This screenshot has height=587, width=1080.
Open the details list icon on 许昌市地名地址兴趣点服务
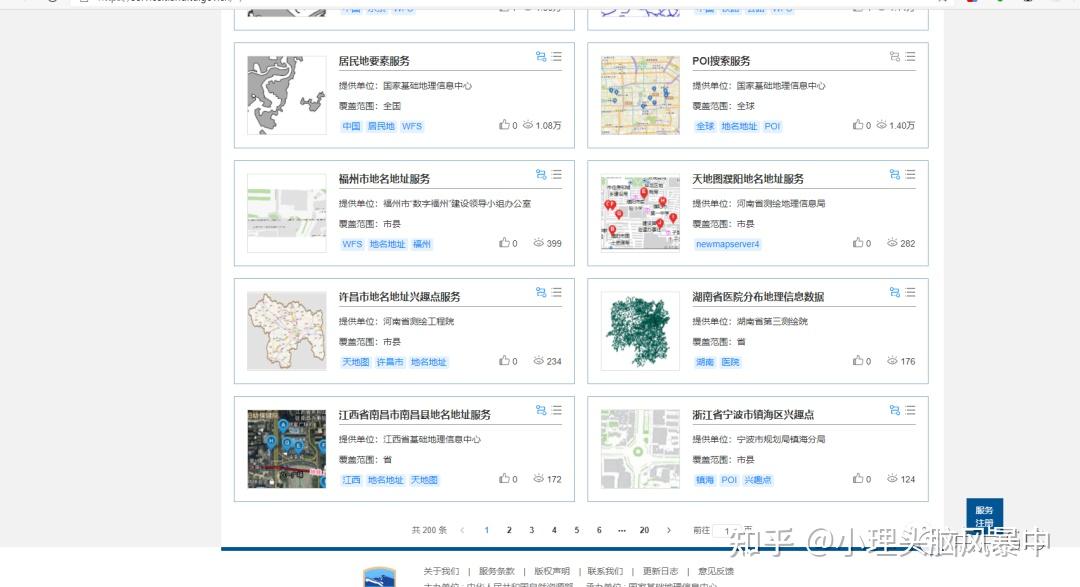(x=556, y=292)
